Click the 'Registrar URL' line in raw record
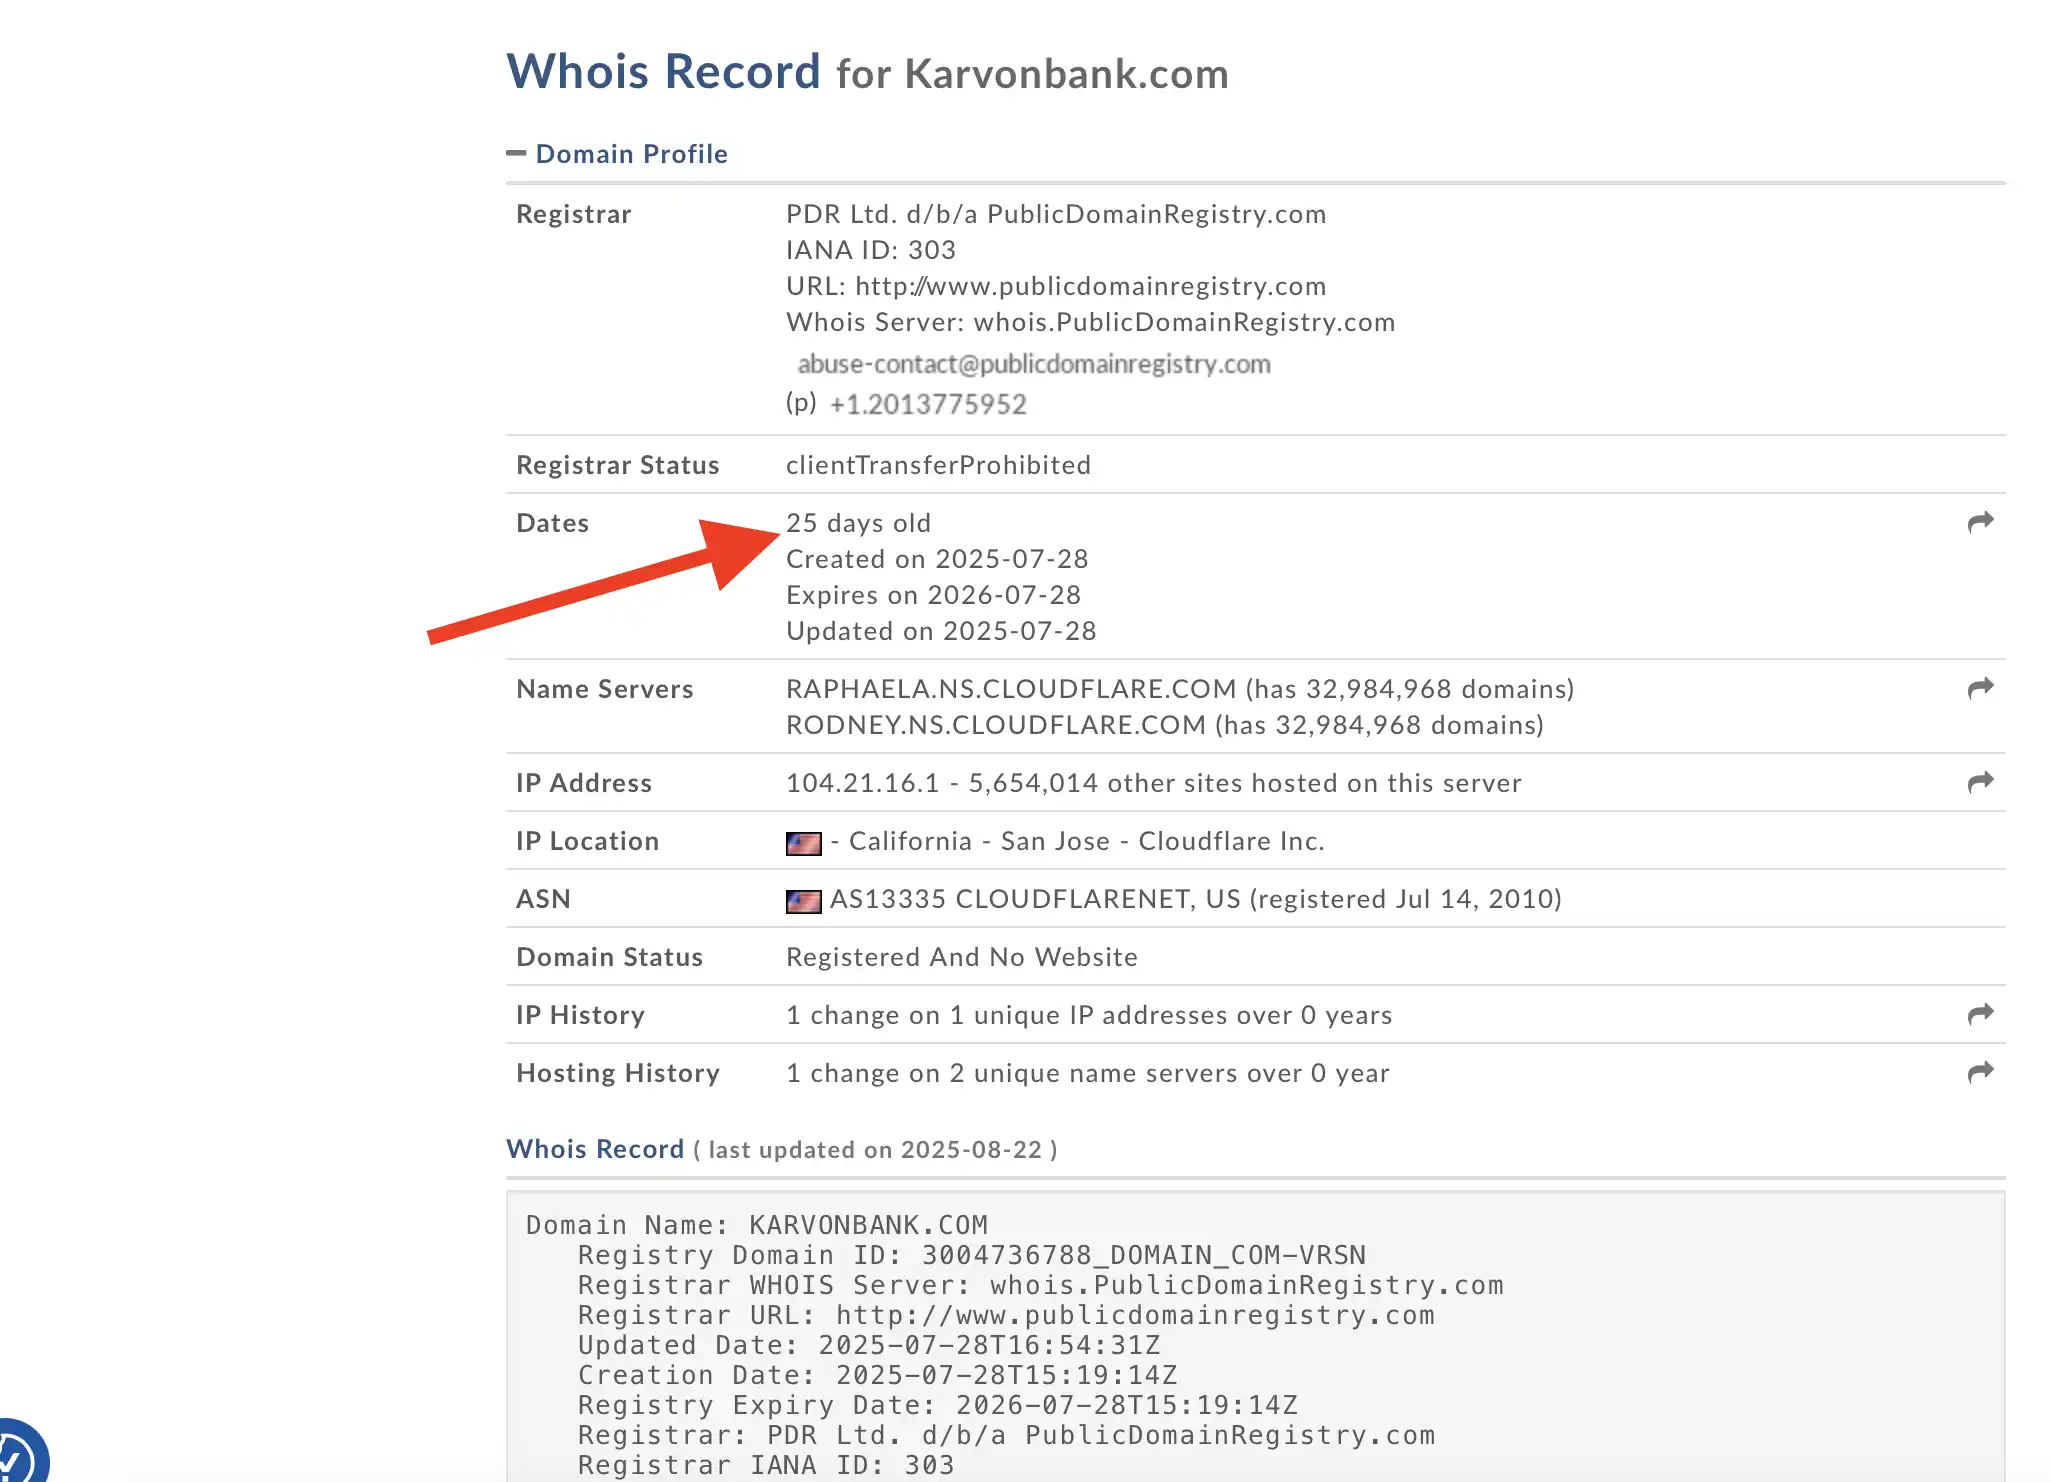This screenshot has height=1482, width=2052. (1006, 1315)
